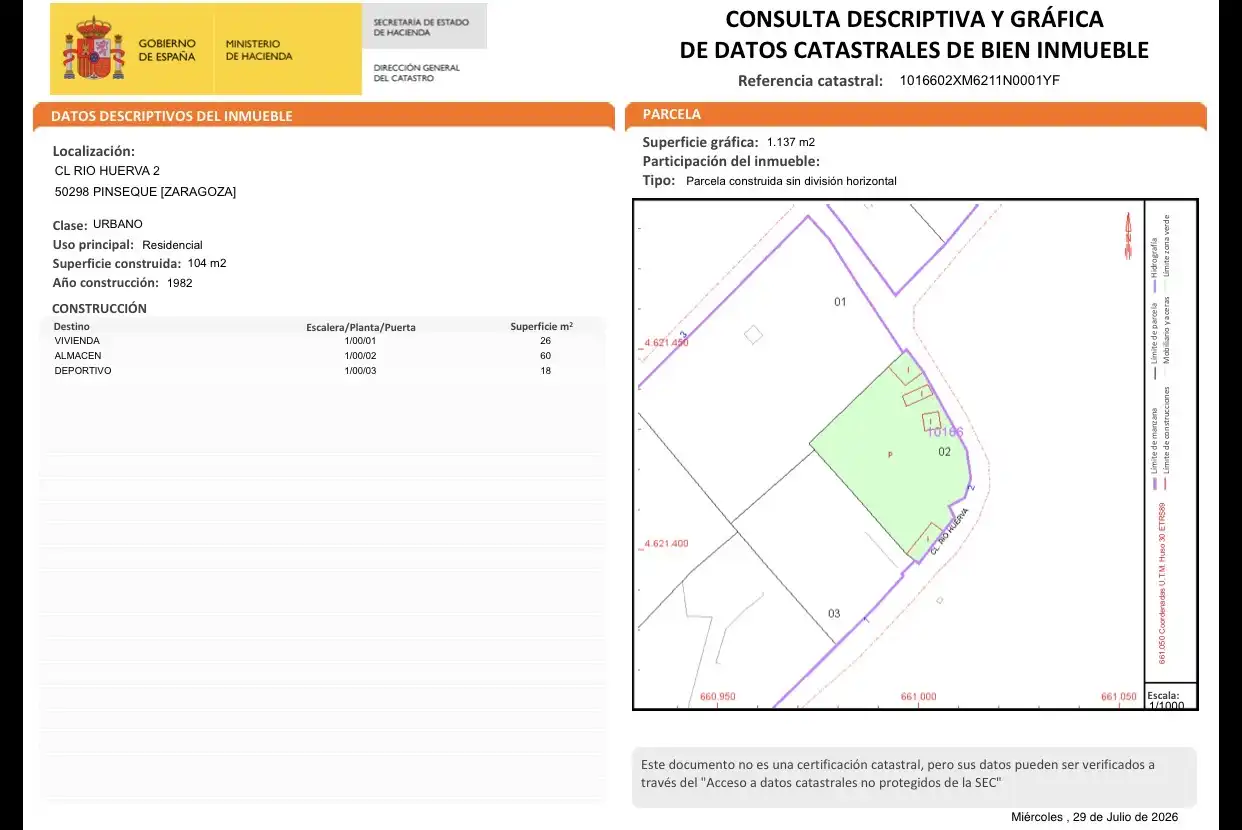1242x830 pixels.
Task: Click the 'Clase:' label
Action: (x=70, y=225)
